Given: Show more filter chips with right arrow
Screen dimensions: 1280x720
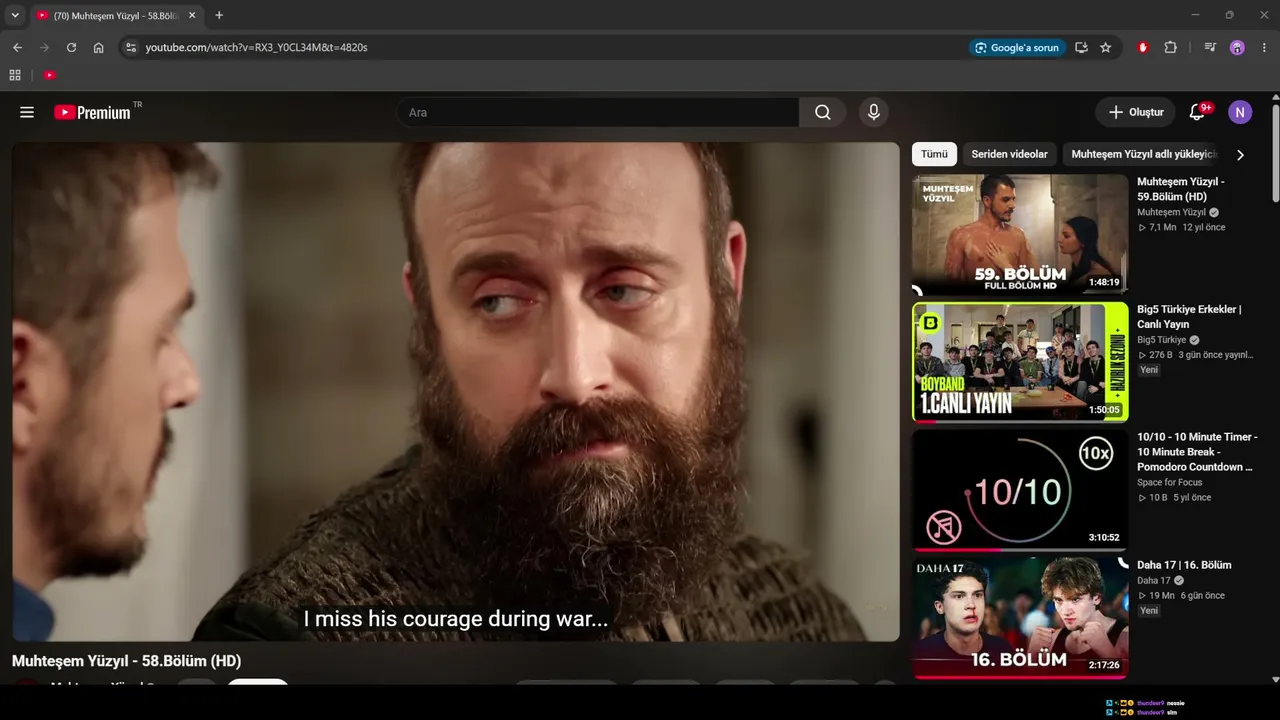Looking at the screenshot, I should (1240, 155).
